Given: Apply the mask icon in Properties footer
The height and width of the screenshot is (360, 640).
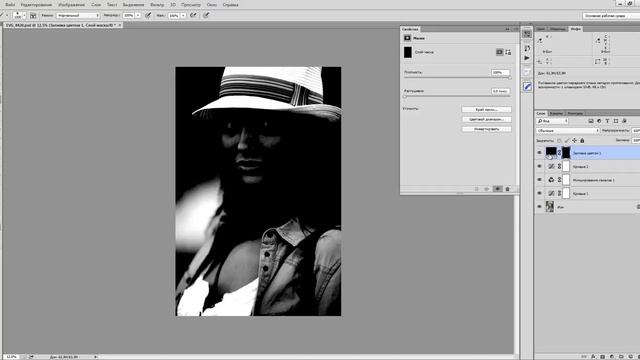Looking at the screenshot, I should (487, 189).
